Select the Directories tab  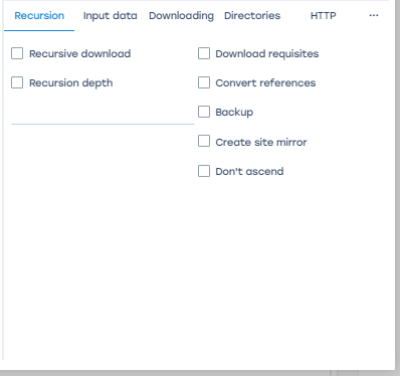tap(252, 16)
